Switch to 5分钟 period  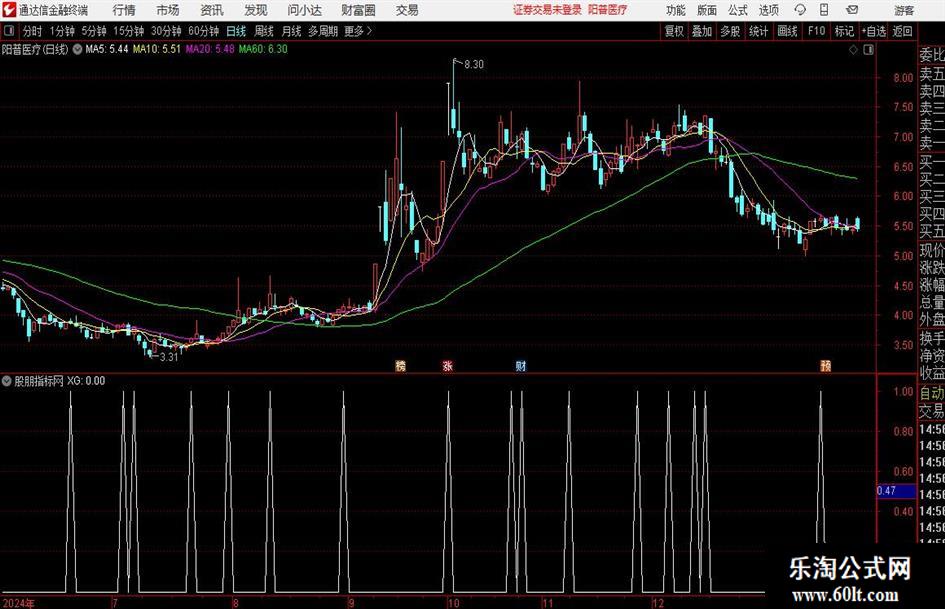pos(94,31)
